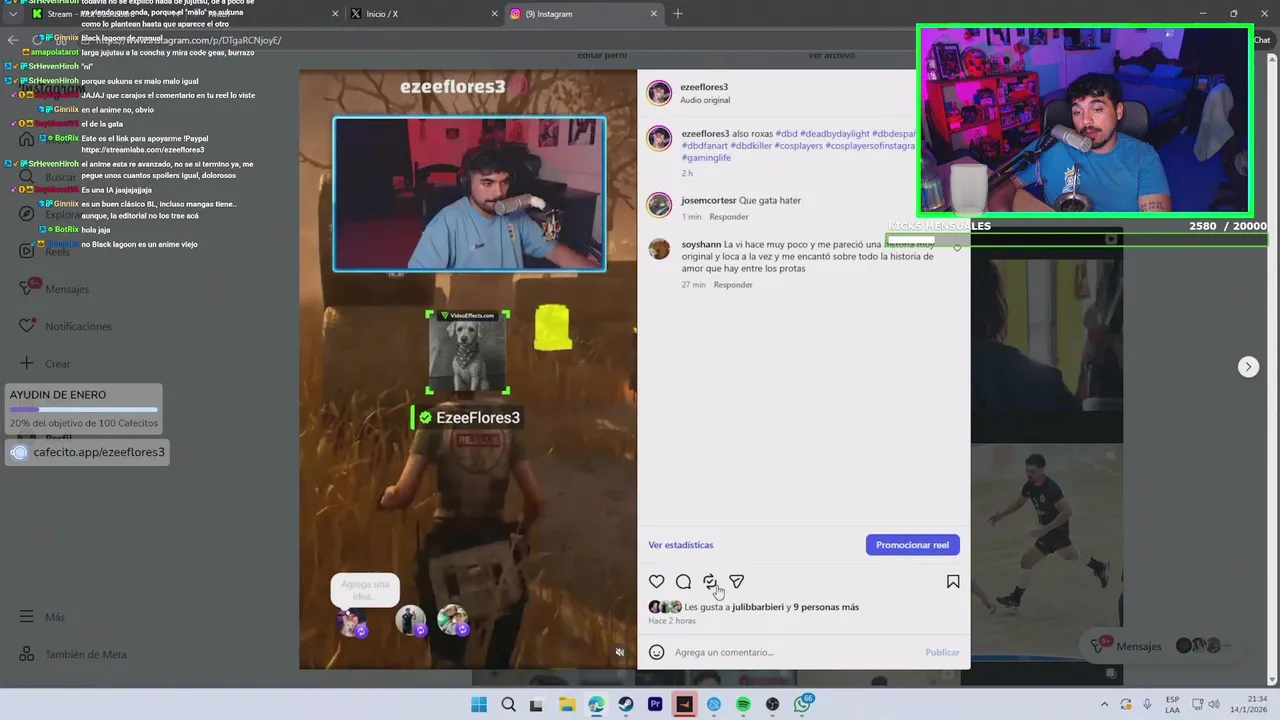Expand the tab search dropdown arrow
This screenshot has height=720, width=1280.
tap(12, 14)
